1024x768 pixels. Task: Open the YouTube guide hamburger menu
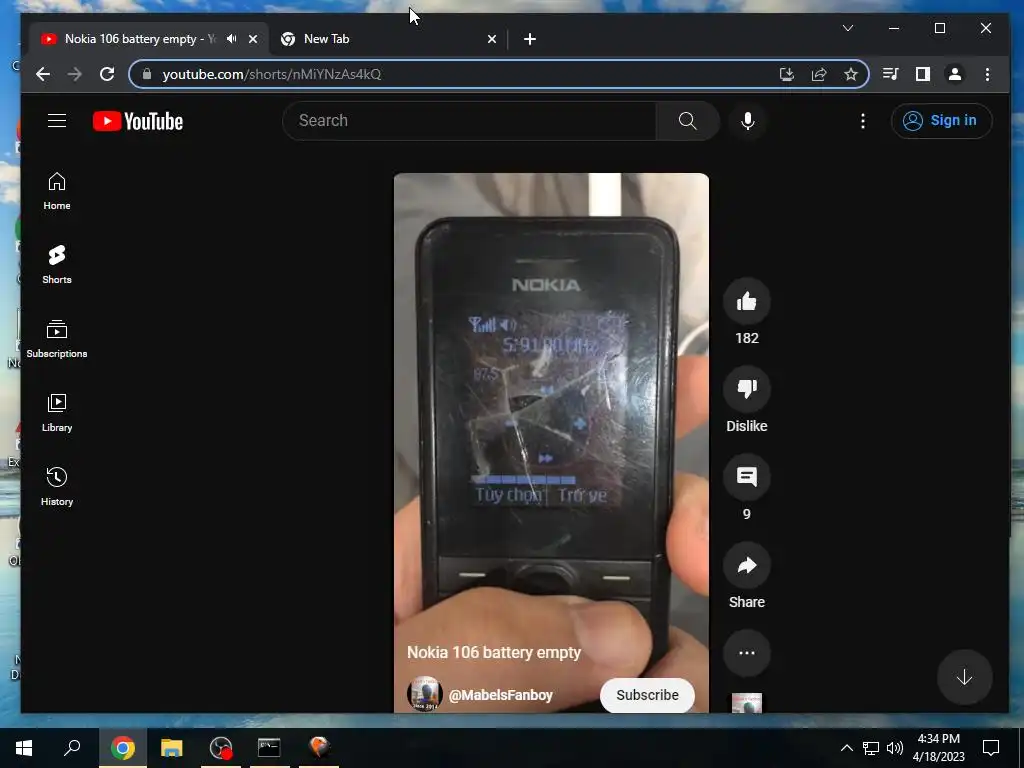(x=57, y=121)
